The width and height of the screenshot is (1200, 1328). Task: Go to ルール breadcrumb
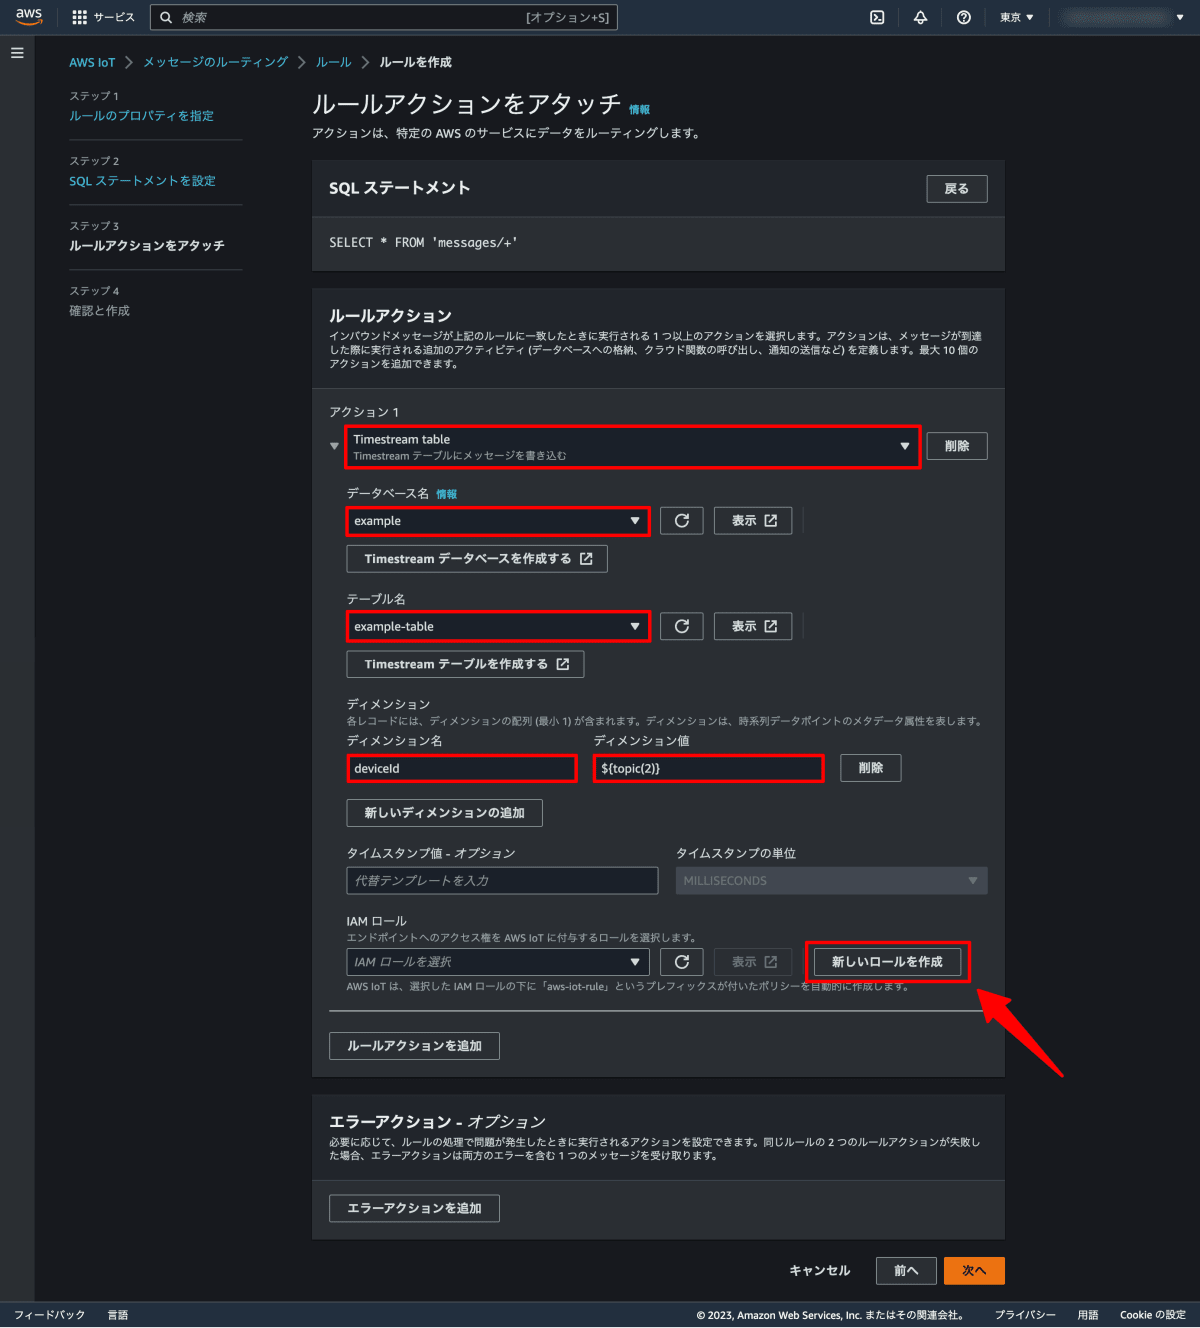(333, 62)
